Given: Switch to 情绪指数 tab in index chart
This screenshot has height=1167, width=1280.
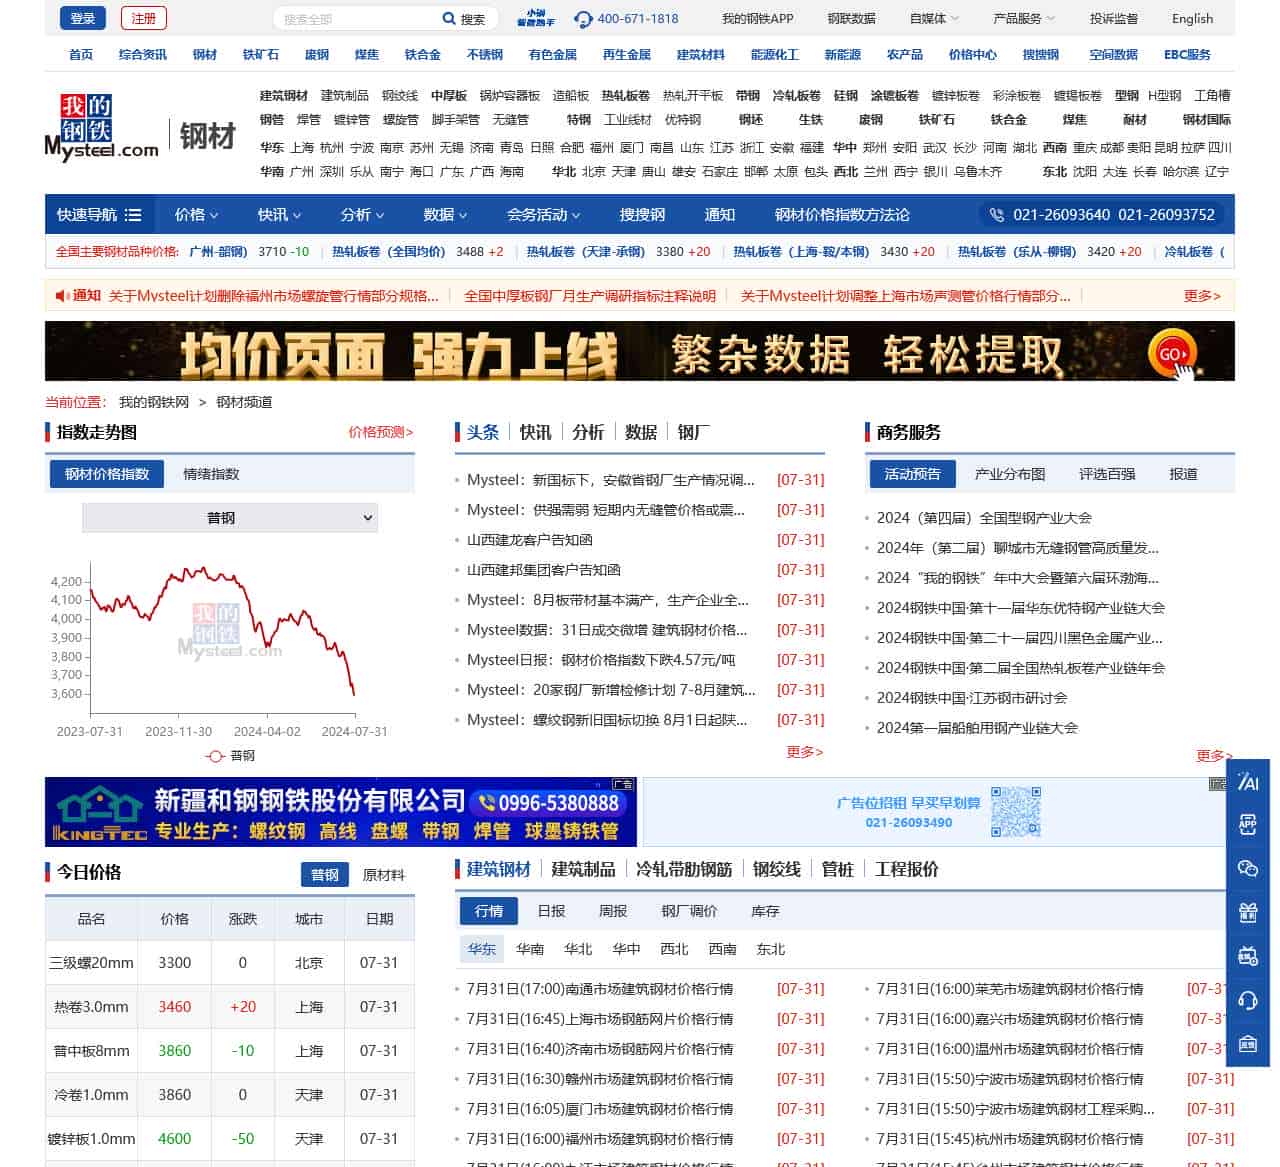Looking at the screenshot, I should pyautogui.click(x=211, y=473).
